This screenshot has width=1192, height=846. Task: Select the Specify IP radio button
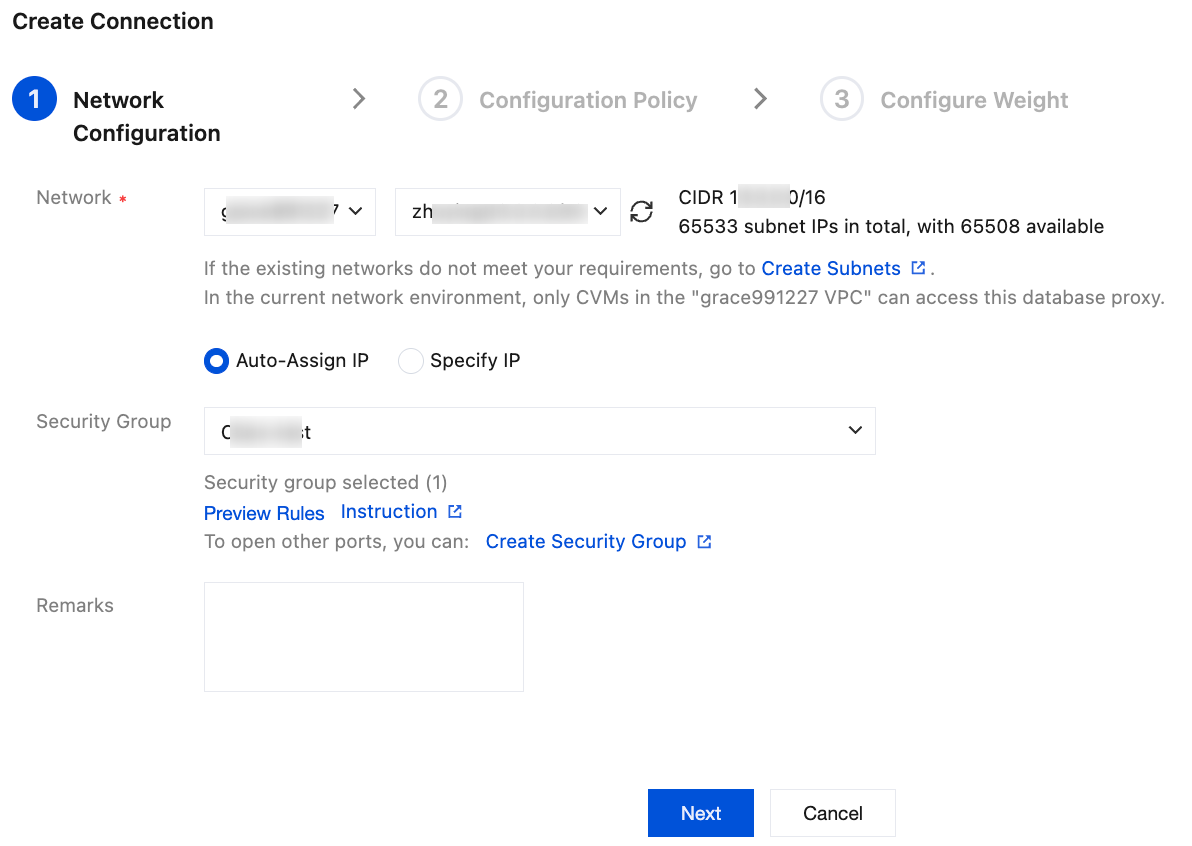[410, 361]
